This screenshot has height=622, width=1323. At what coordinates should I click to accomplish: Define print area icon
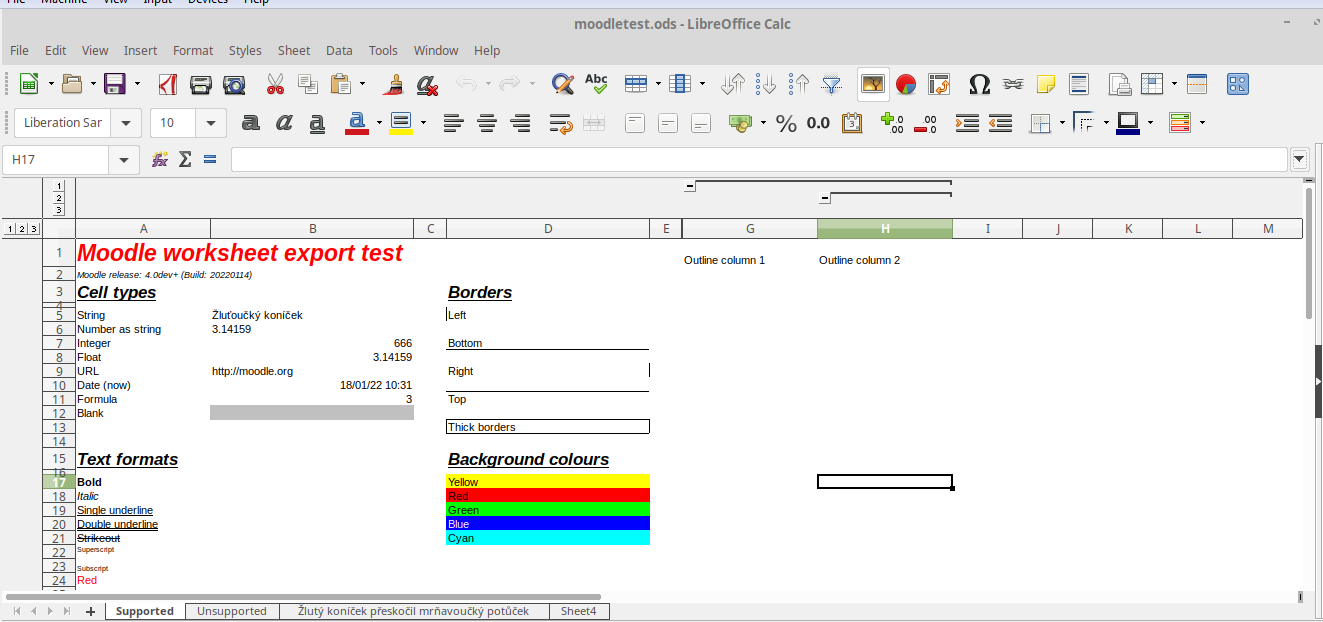click(1120, 84)
